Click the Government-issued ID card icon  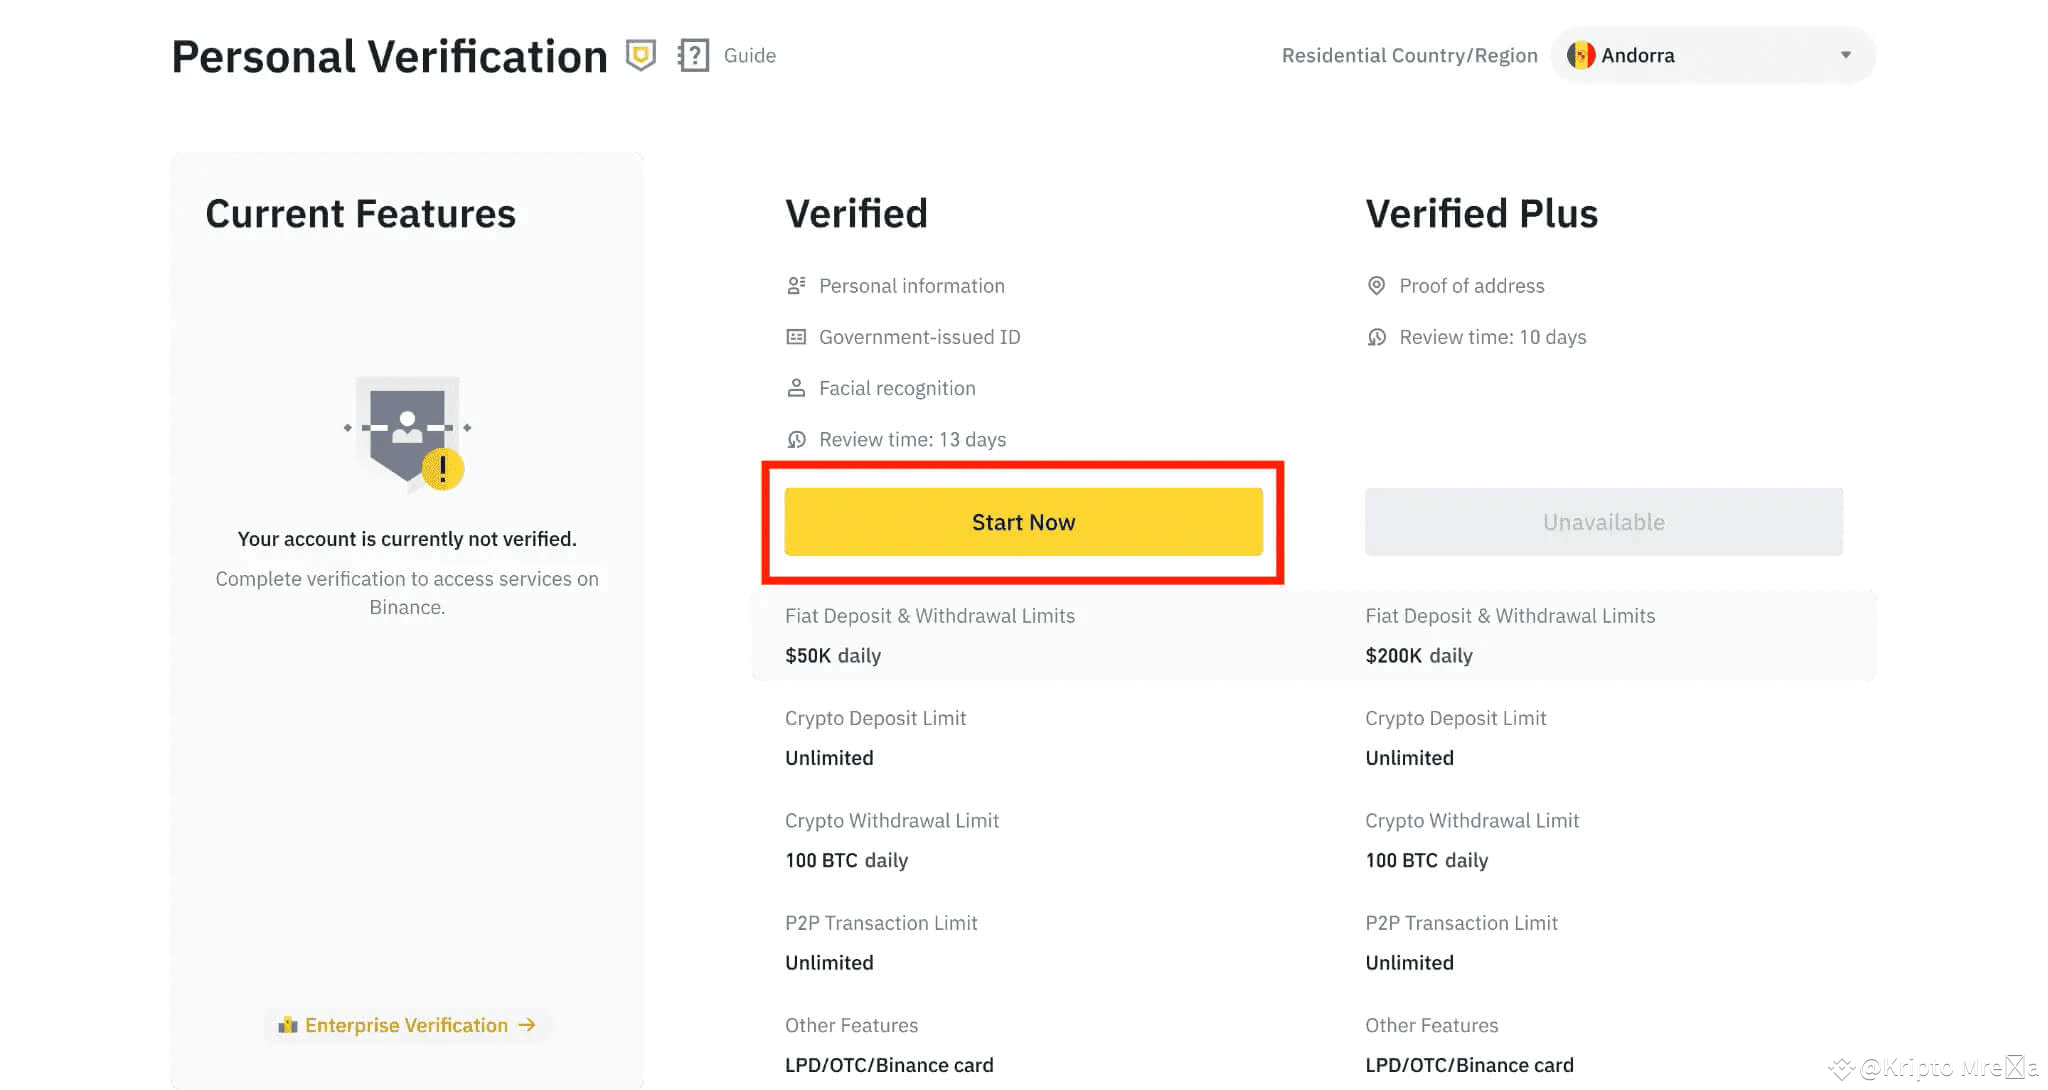[x=796, y=337]
